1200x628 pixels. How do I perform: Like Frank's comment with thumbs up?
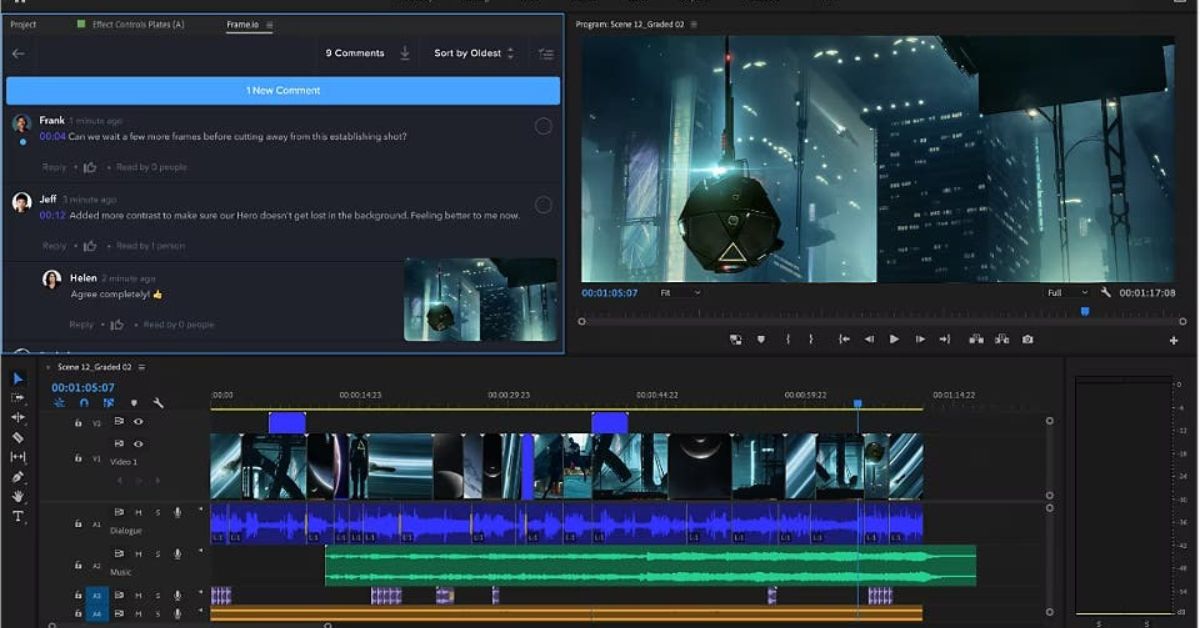pos(90,167)
